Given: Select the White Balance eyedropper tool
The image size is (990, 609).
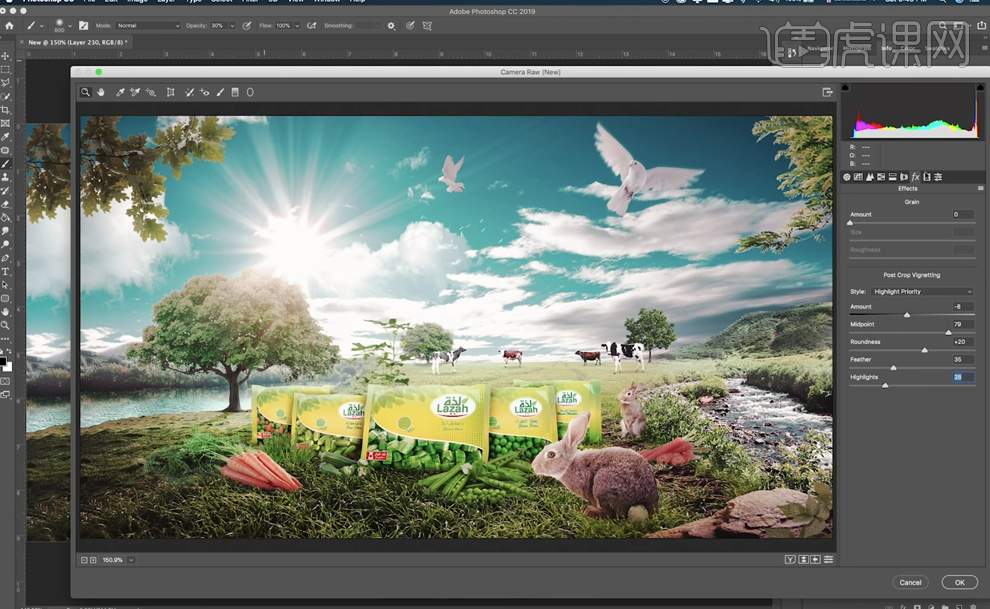Looking at the screenshot, I should 120,92.
